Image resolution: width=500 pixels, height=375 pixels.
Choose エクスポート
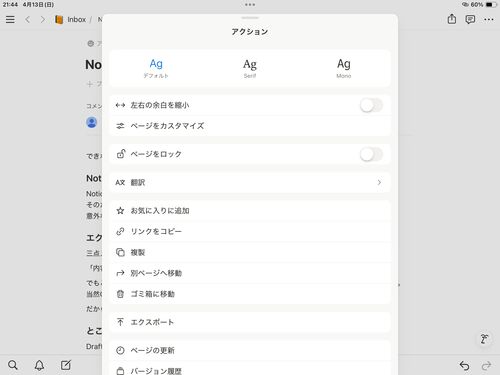point(250,322)
